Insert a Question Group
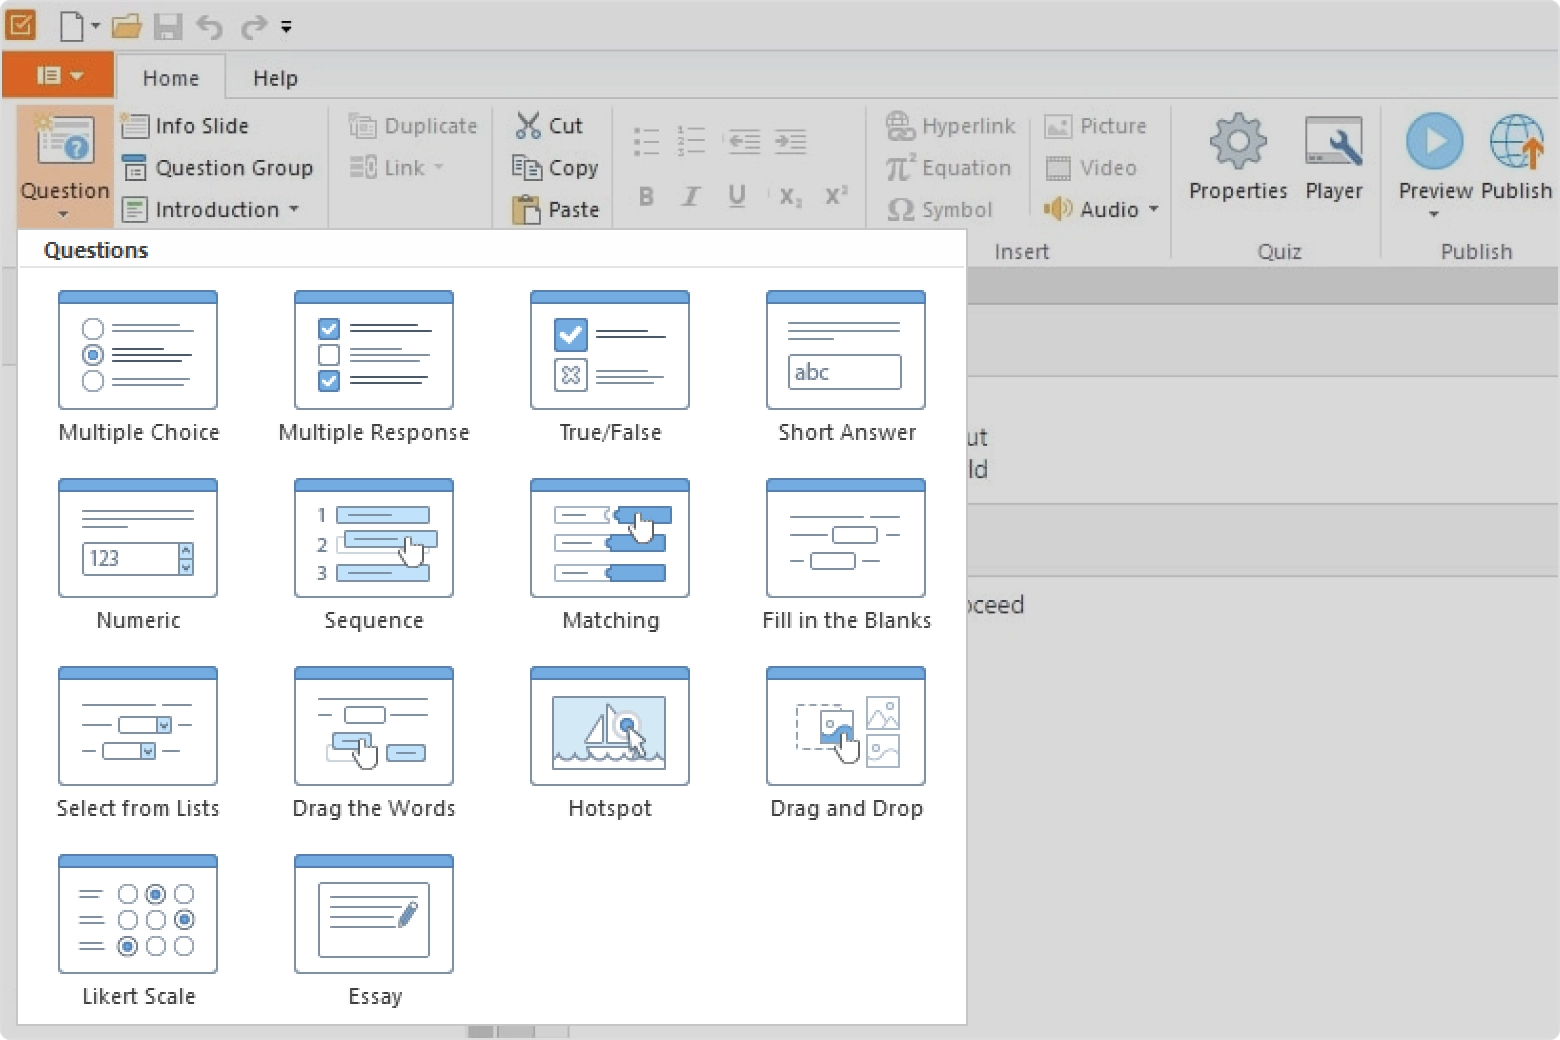The height and width of the screenshot is (1040, 1560). 218,168
